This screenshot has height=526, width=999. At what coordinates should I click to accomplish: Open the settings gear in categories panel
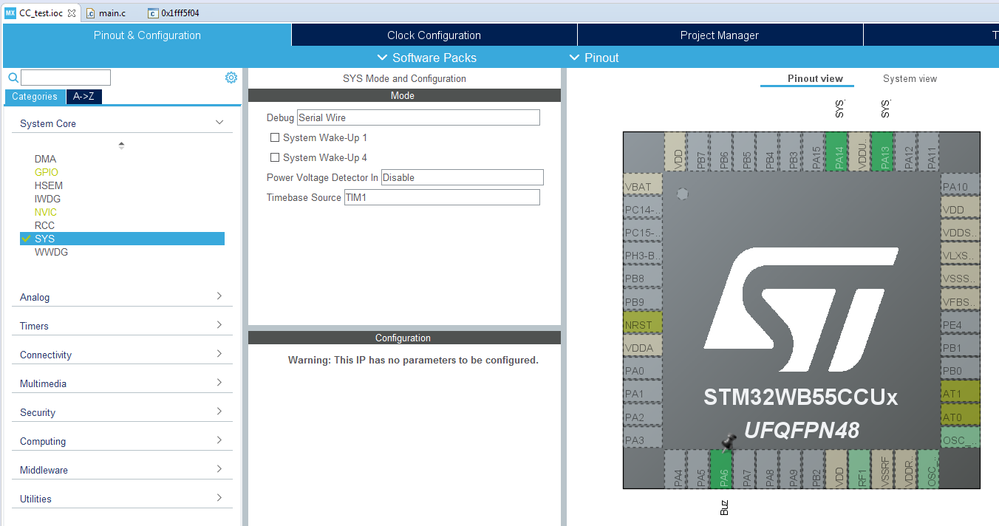point(231,78)
